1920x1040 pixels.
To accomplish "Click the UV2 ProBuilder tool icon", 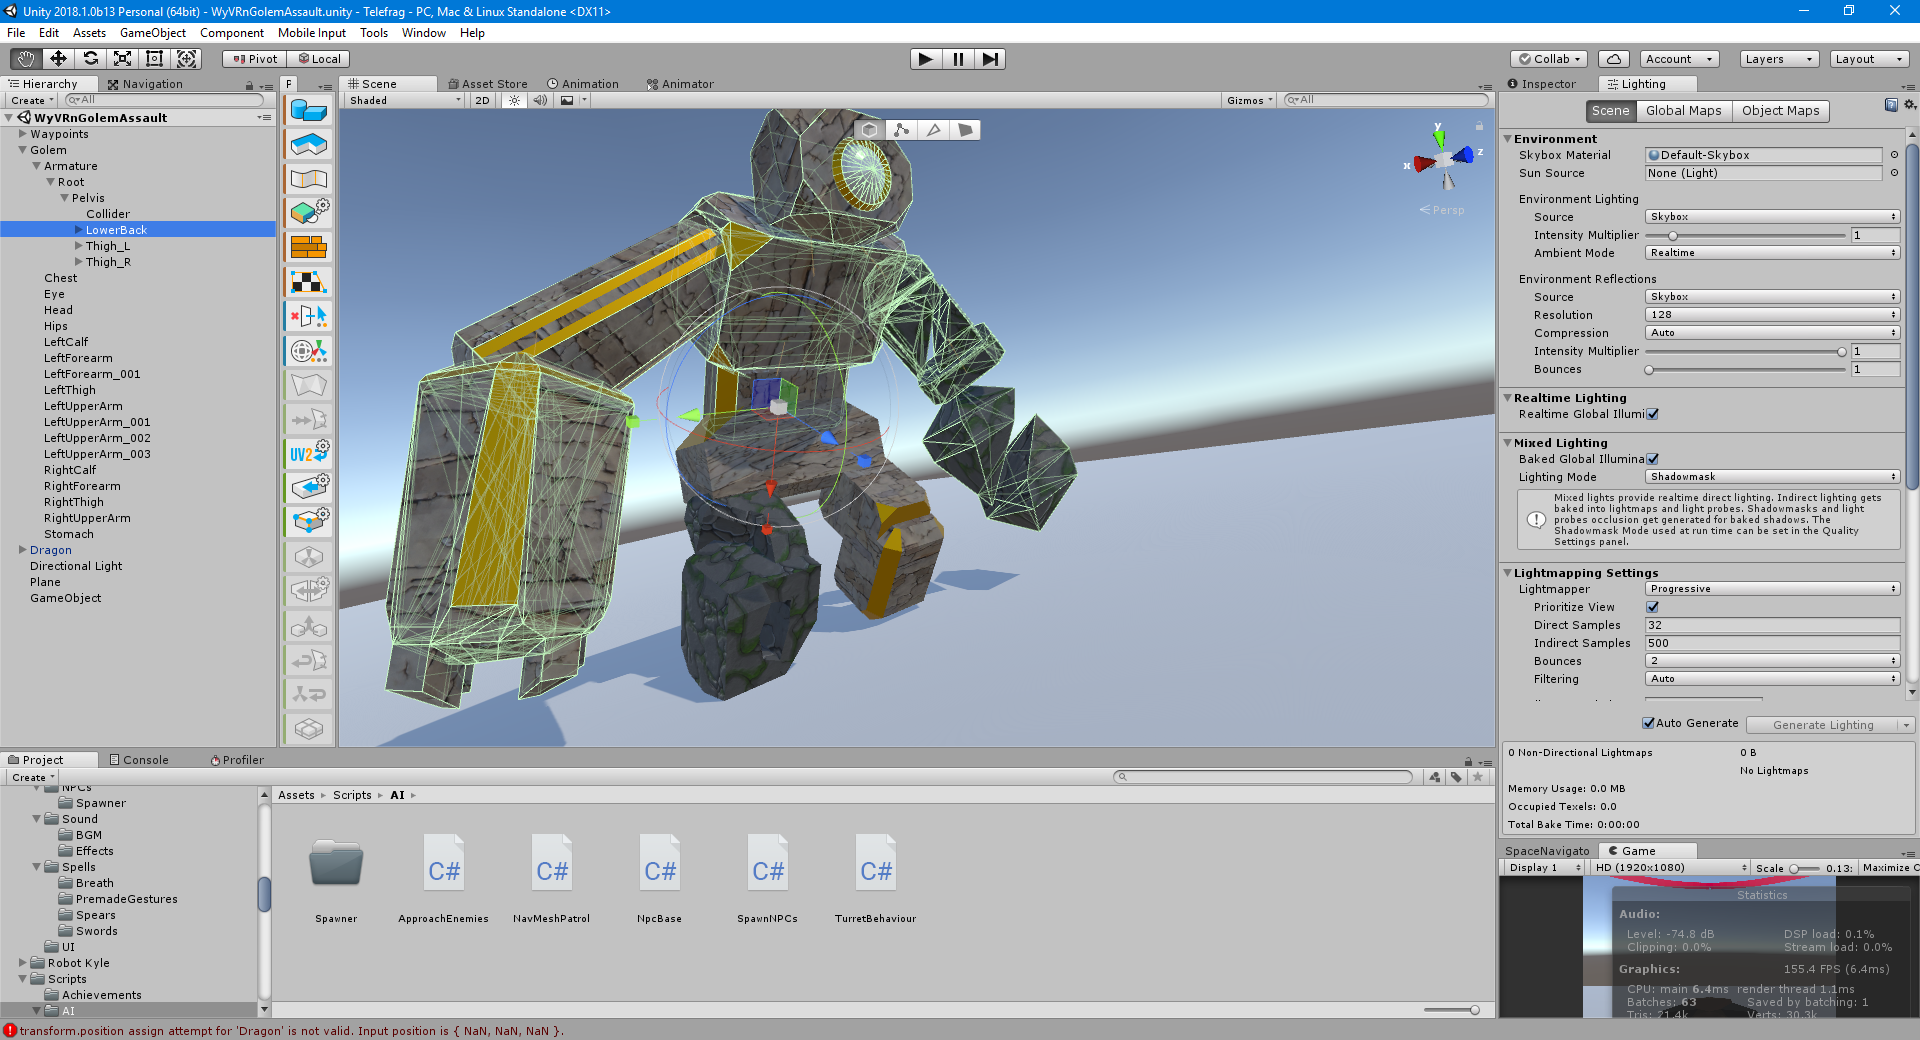I will (309, 454).
